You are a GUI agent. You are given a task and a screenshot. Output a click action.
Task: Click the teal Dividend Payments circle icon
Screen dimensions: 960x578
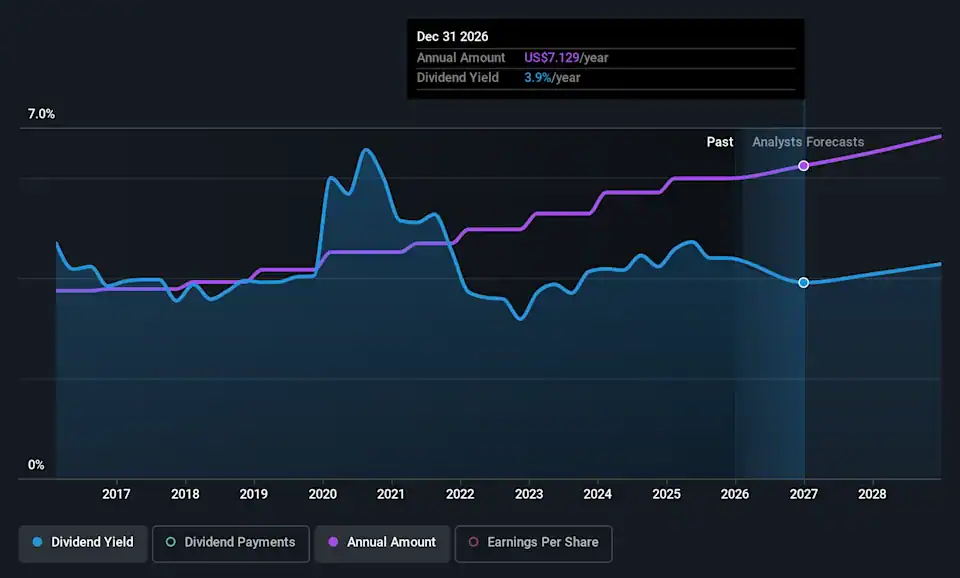click(170, 542)
